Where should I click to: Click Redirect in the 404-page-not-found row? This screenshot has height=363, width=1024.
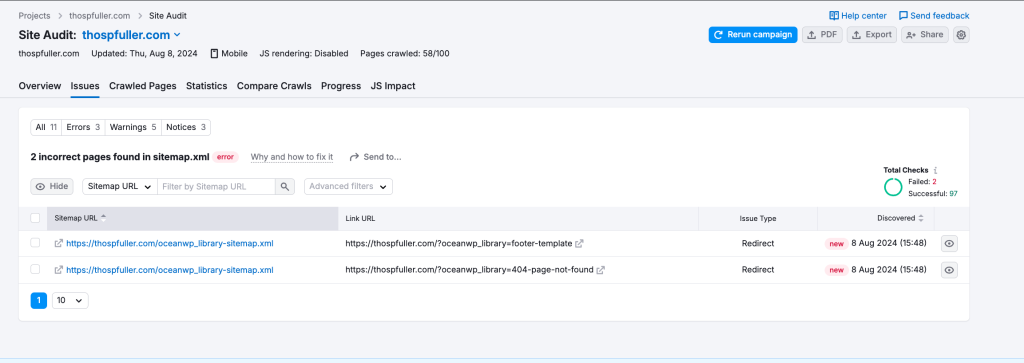pyautogui.click(x=758, y=270)
